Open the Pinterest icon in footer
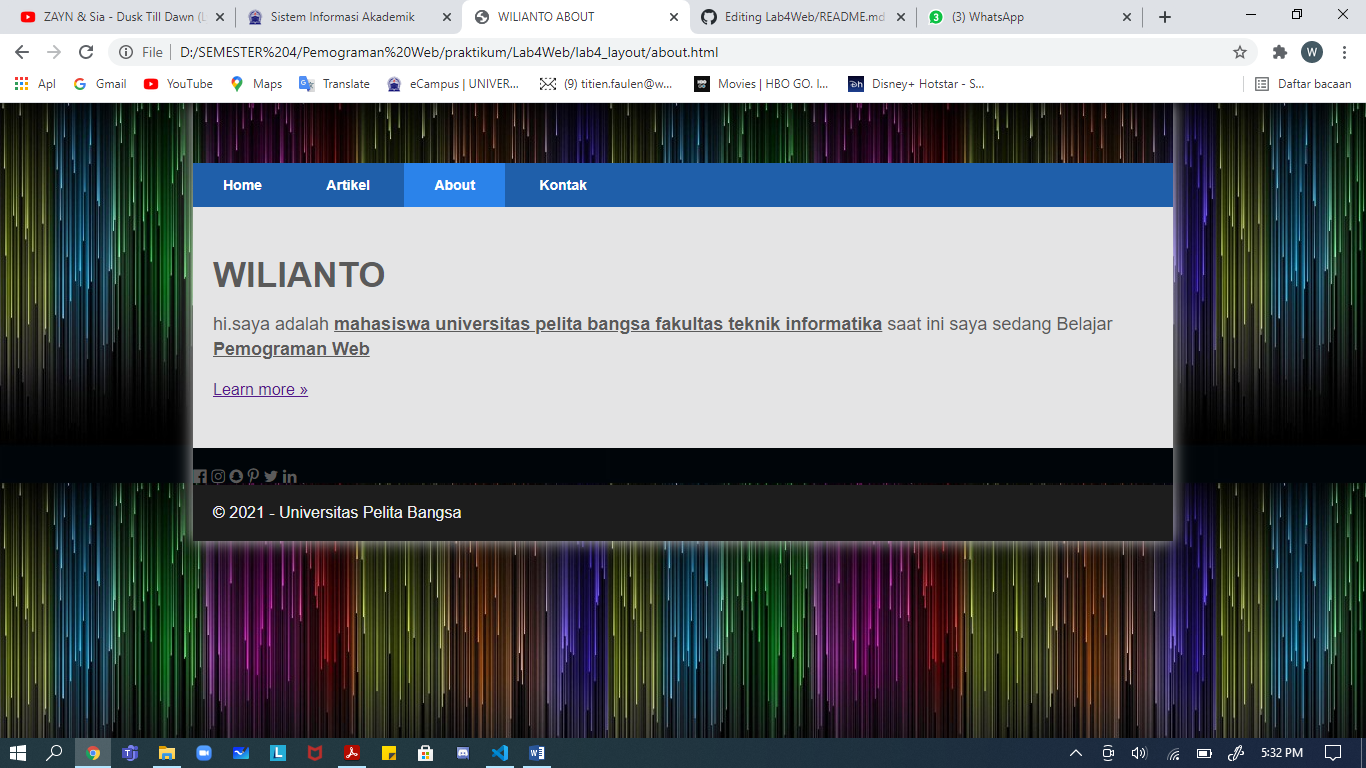The image size is (1366, 768). [x=253, y=476]
